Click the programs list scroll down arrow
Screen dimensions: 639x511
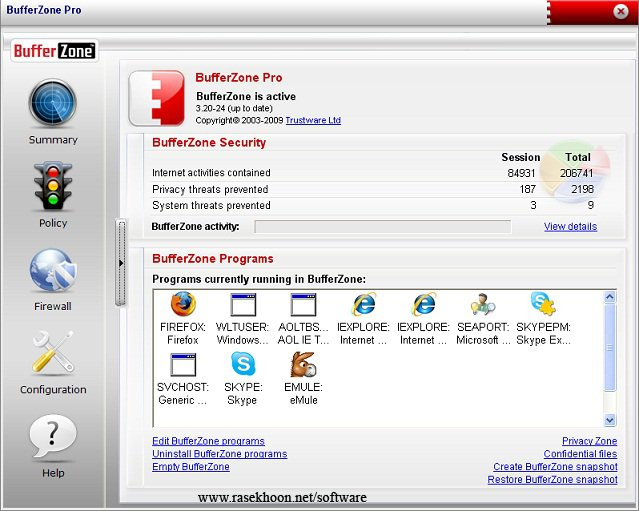tap(610, 419)
